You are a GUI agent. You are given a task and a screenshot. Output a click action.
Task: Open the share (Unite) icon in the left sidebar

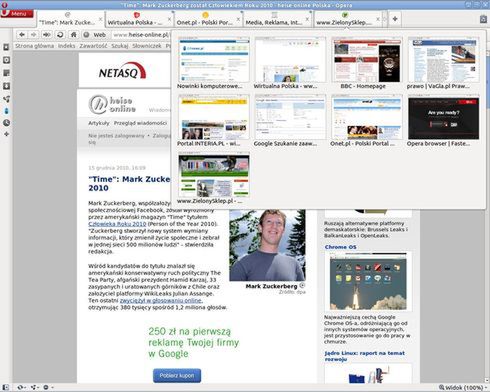pos(6,99)
